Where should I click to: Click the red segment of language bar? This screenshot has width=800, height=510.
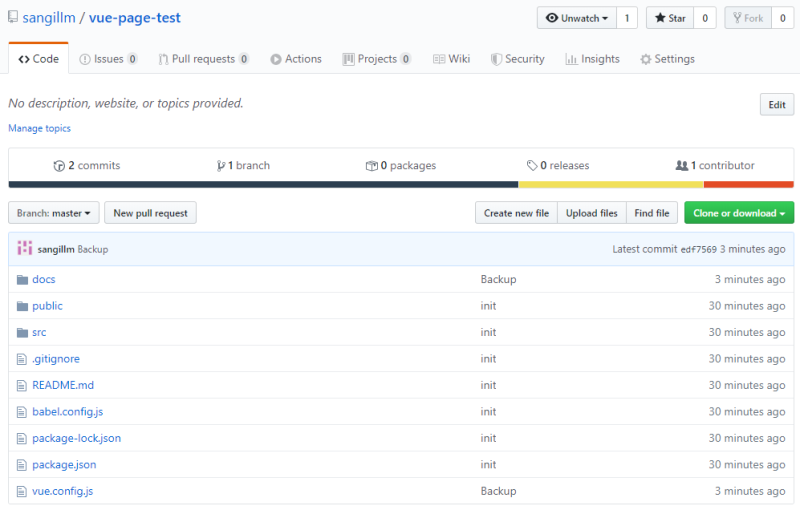[x=748, y=185]
